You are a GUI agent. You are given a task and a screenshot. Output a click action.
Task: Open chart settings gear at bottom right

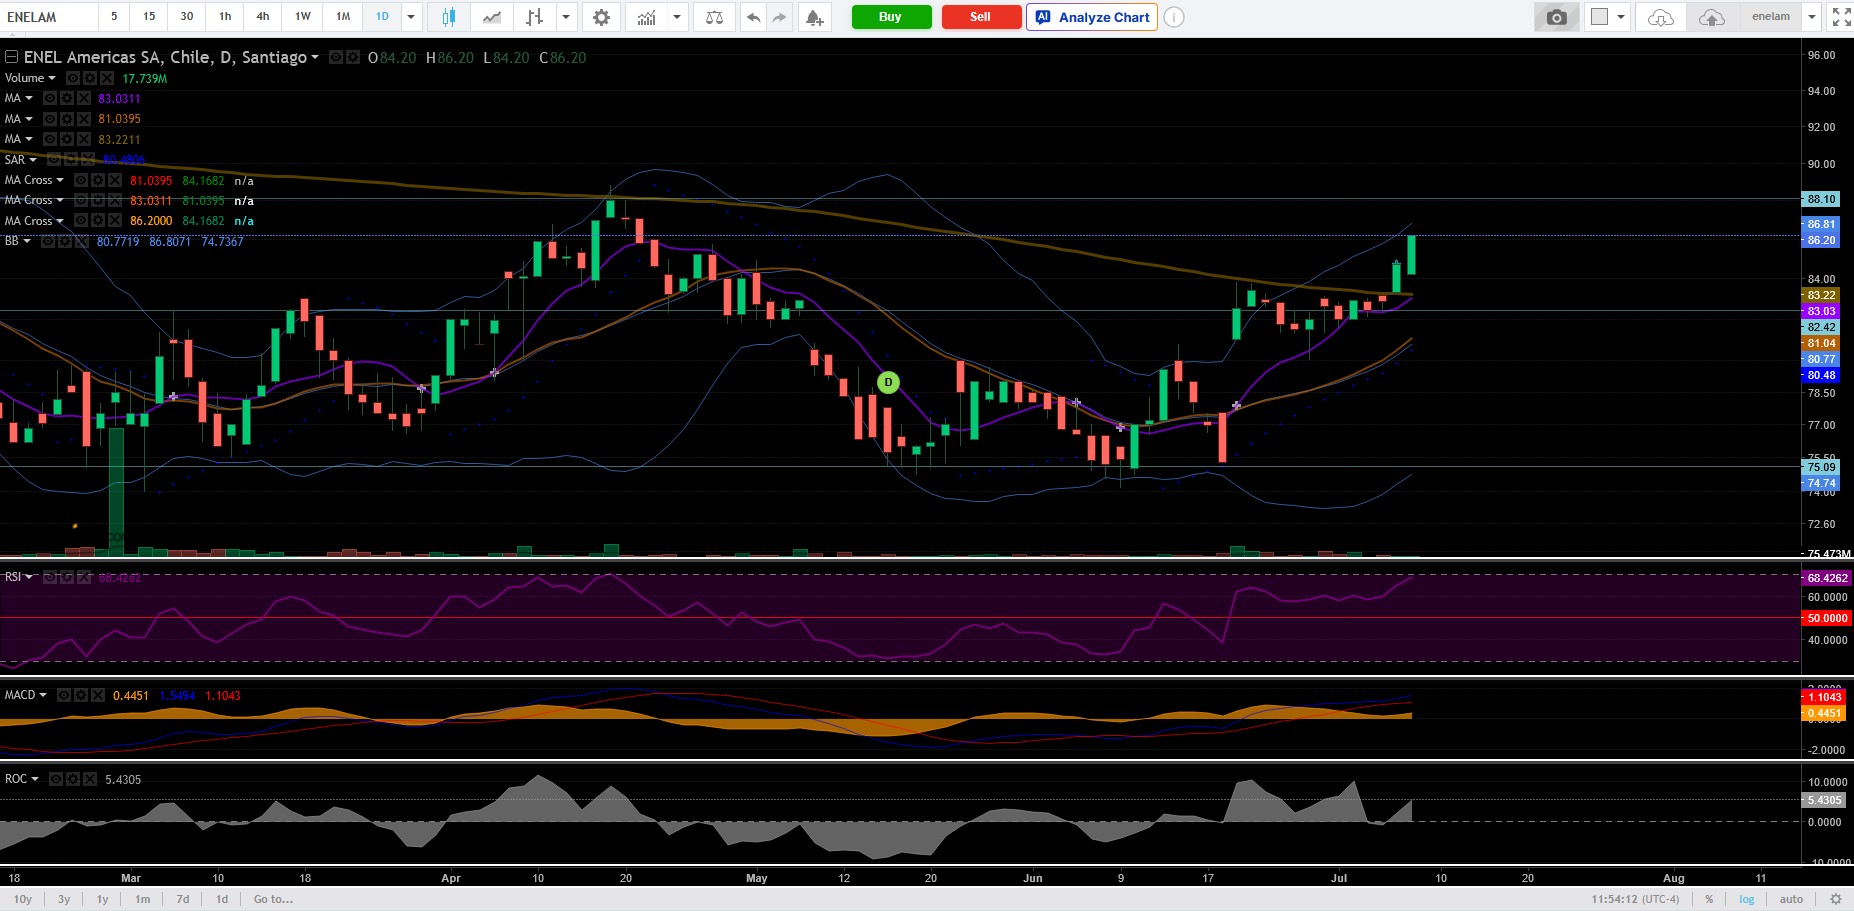1834,899
